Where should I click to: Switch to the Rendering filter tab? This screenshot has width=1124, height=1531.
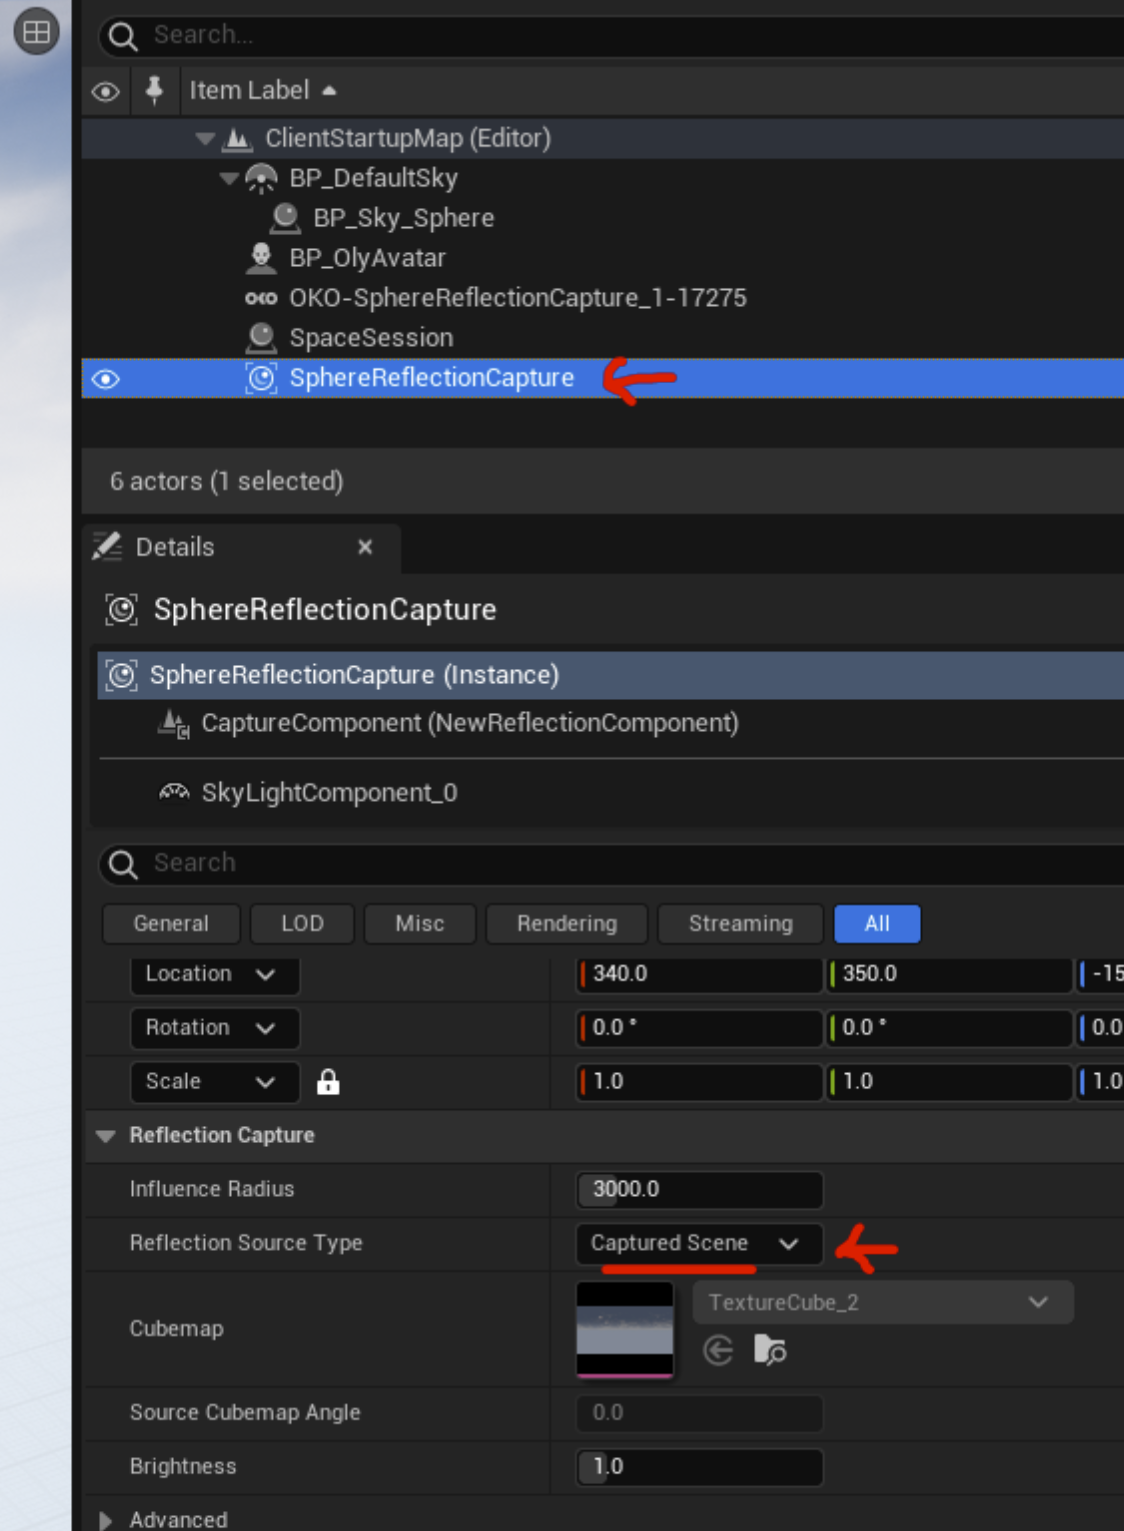point(566,924)
